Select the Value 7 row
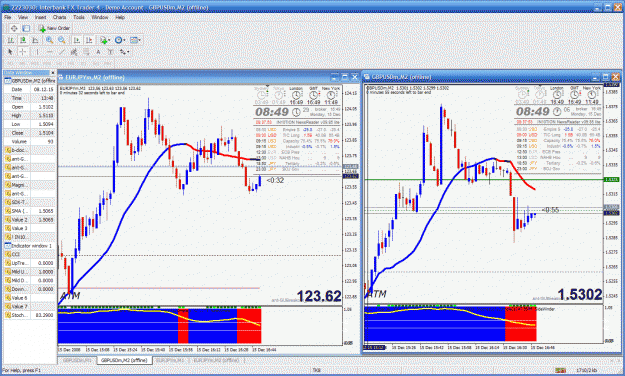This screenshot has height=376, width=625. coord(29,306)
